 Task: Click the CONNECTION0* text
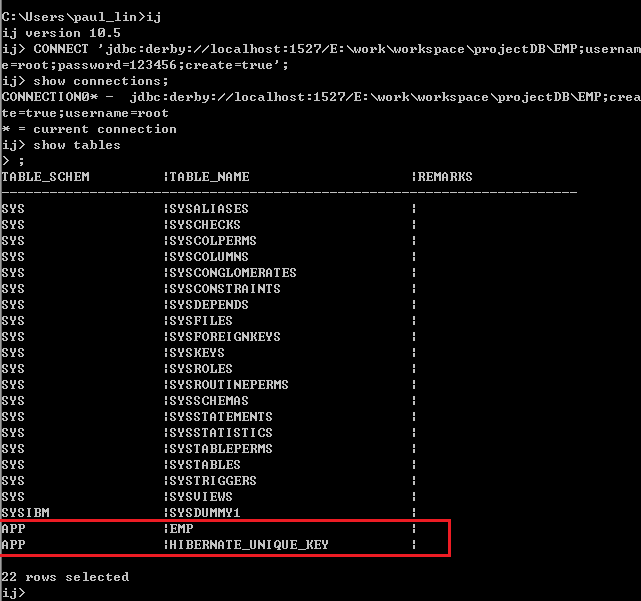(x=49, y=97)
